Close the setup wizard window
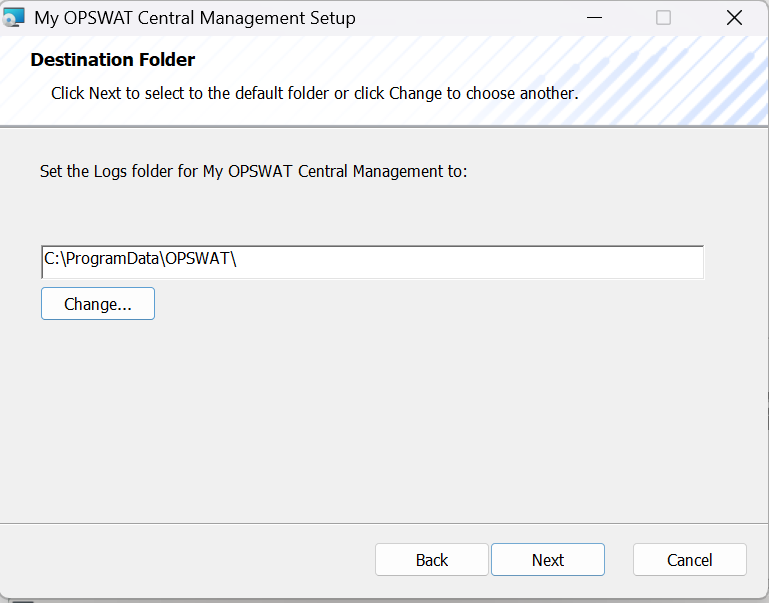This screenshot has height=603, width=769. [734, 18]
